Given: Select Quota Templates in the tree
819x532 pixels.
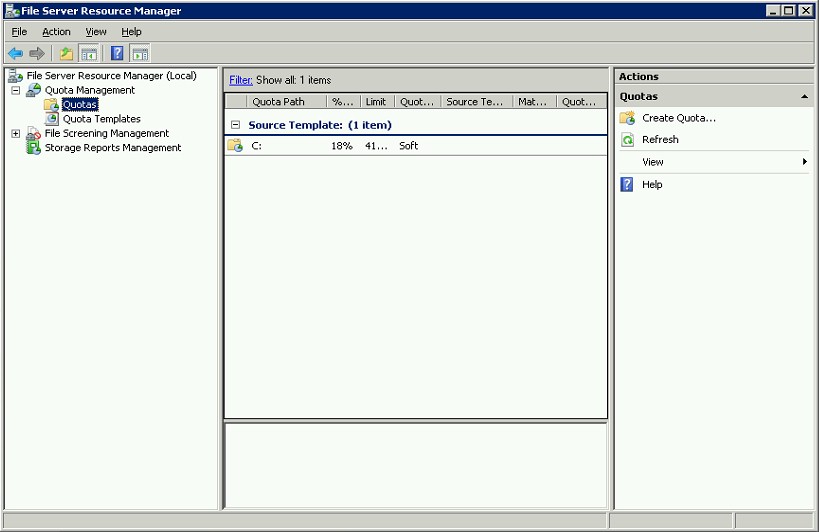Looking at the screenshot, I should coord(102,119).
